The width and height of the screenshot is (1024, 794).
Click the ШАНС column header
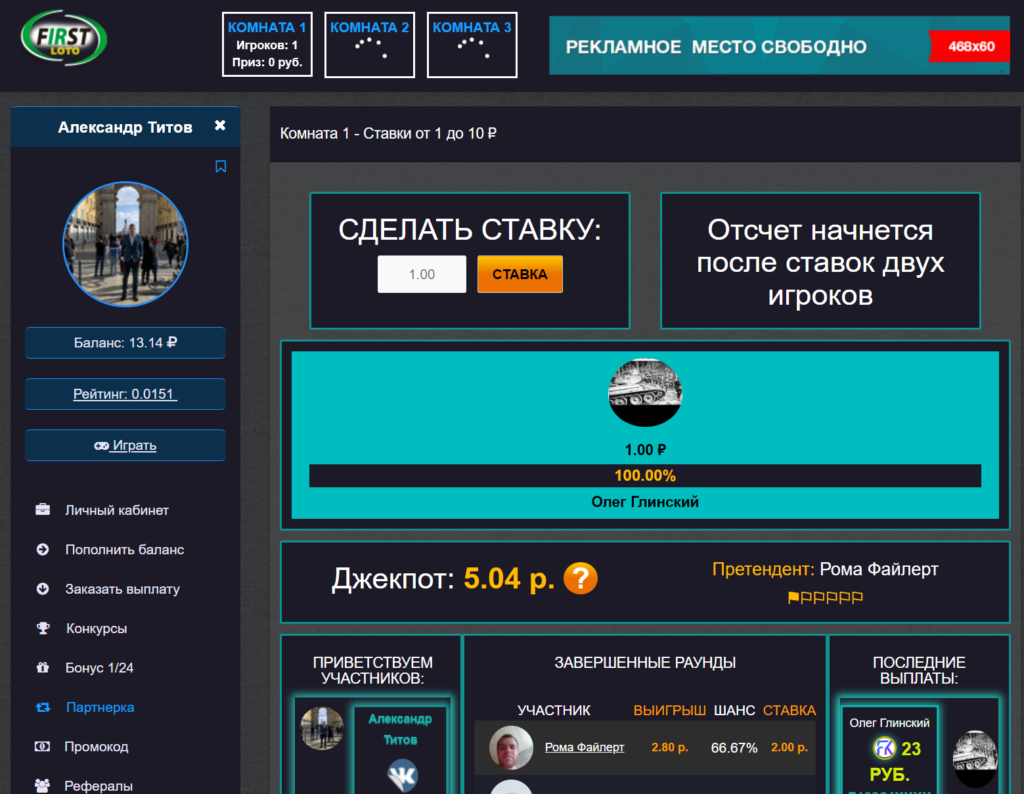point(734,710)
